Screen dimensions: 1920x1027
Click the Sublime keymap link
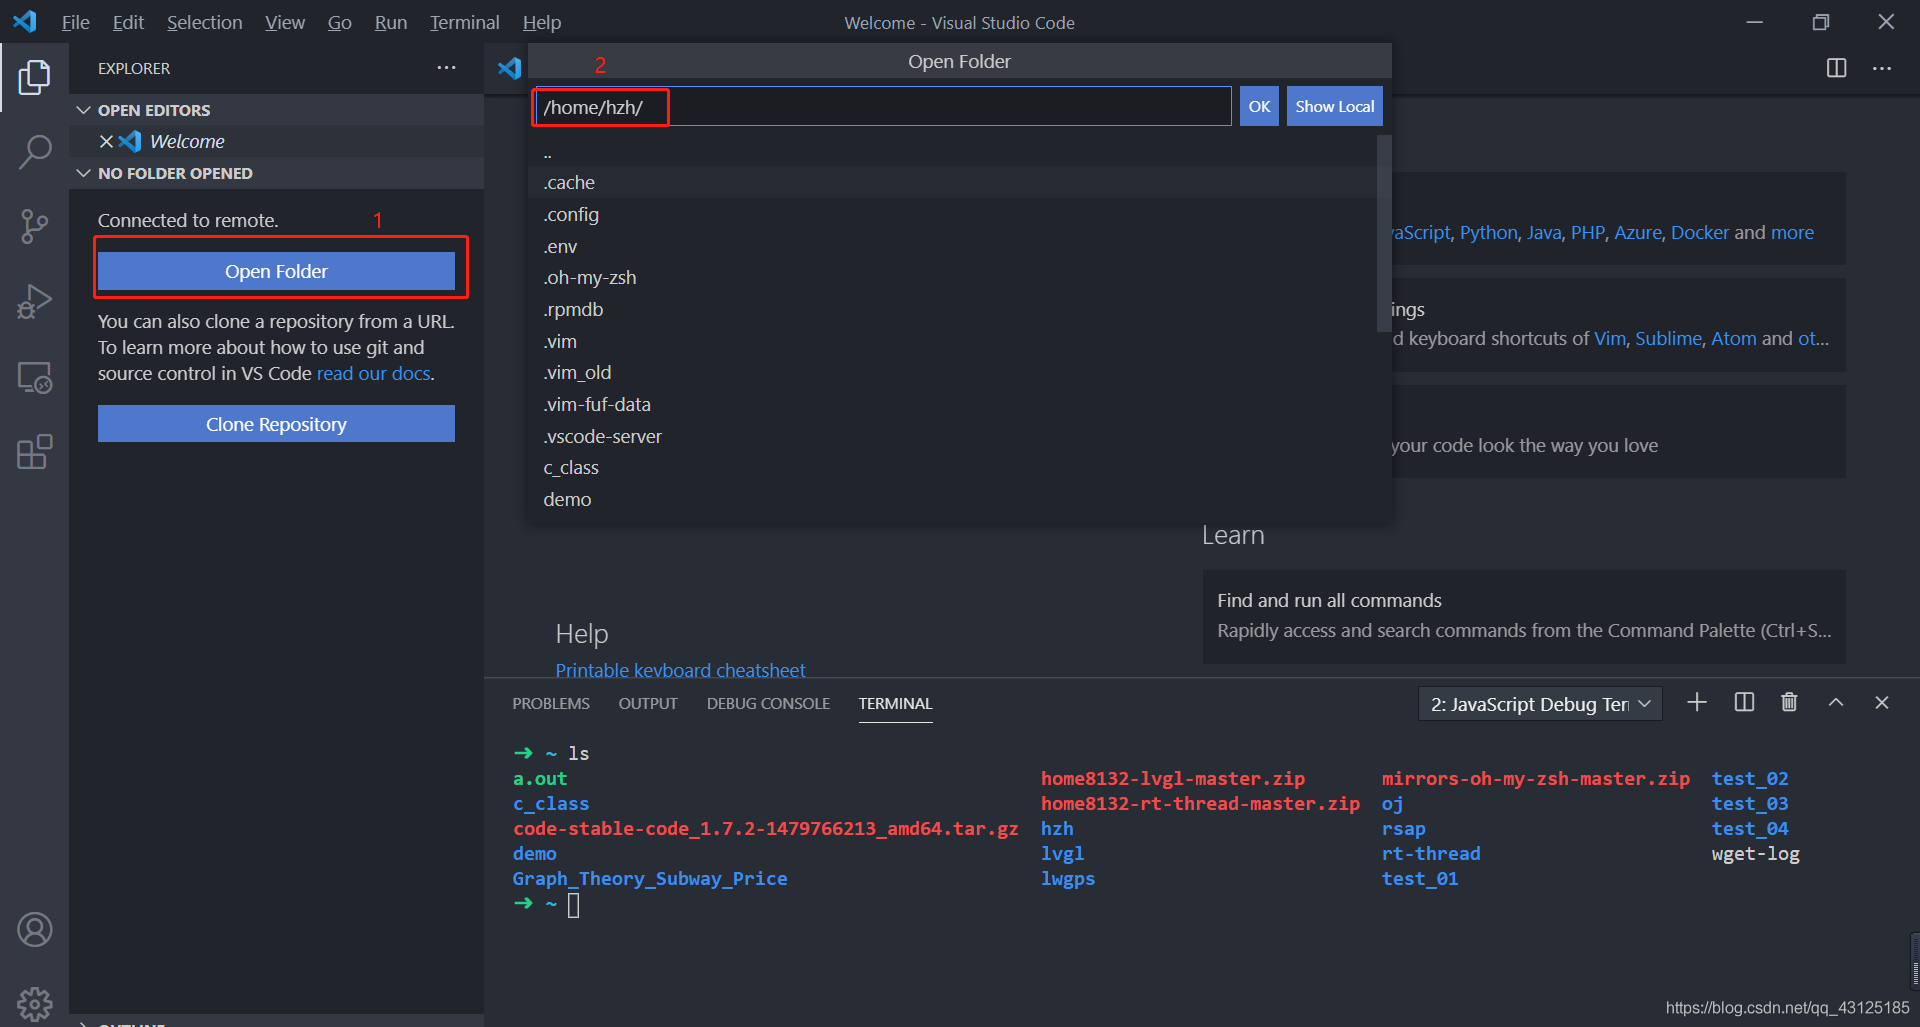[1668, 338]
